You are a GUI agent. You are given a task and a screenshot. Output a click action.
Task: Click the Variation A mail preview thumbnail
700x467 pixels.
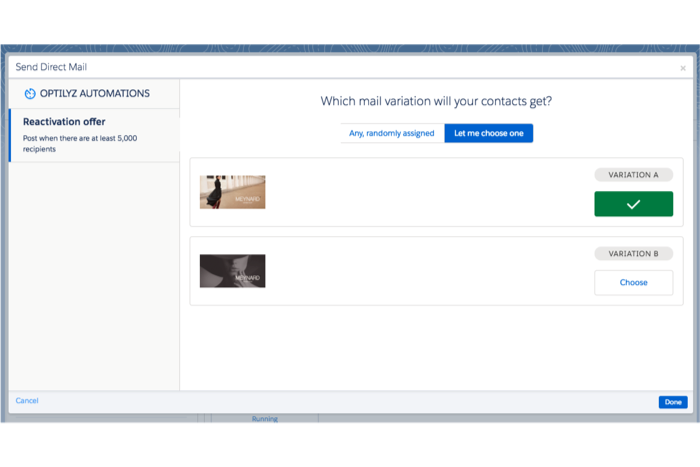click(x=232, y=192)
